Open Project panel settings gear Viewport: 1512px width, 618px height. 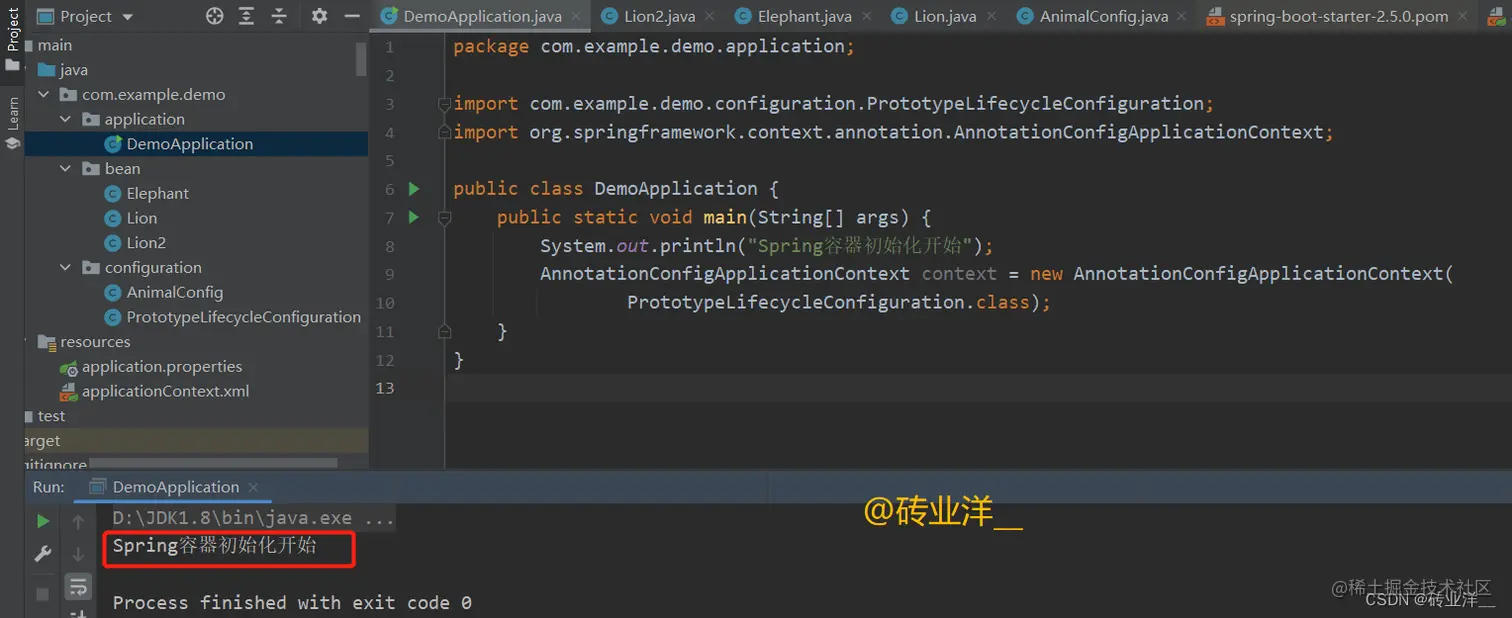point(319,16)
